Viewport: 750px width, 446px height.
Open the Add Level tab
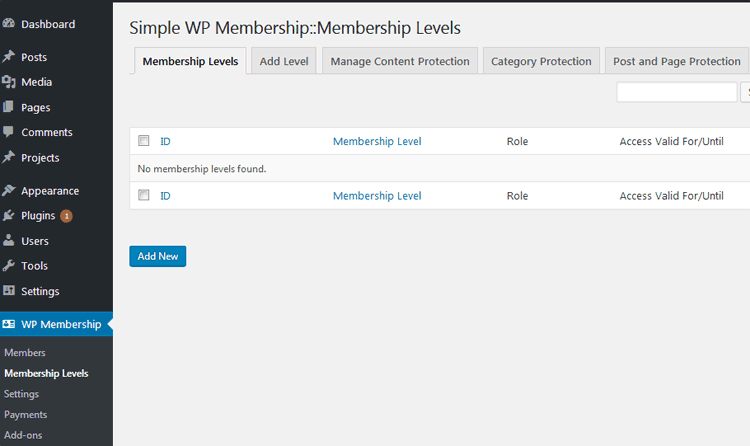pos(284,61)
